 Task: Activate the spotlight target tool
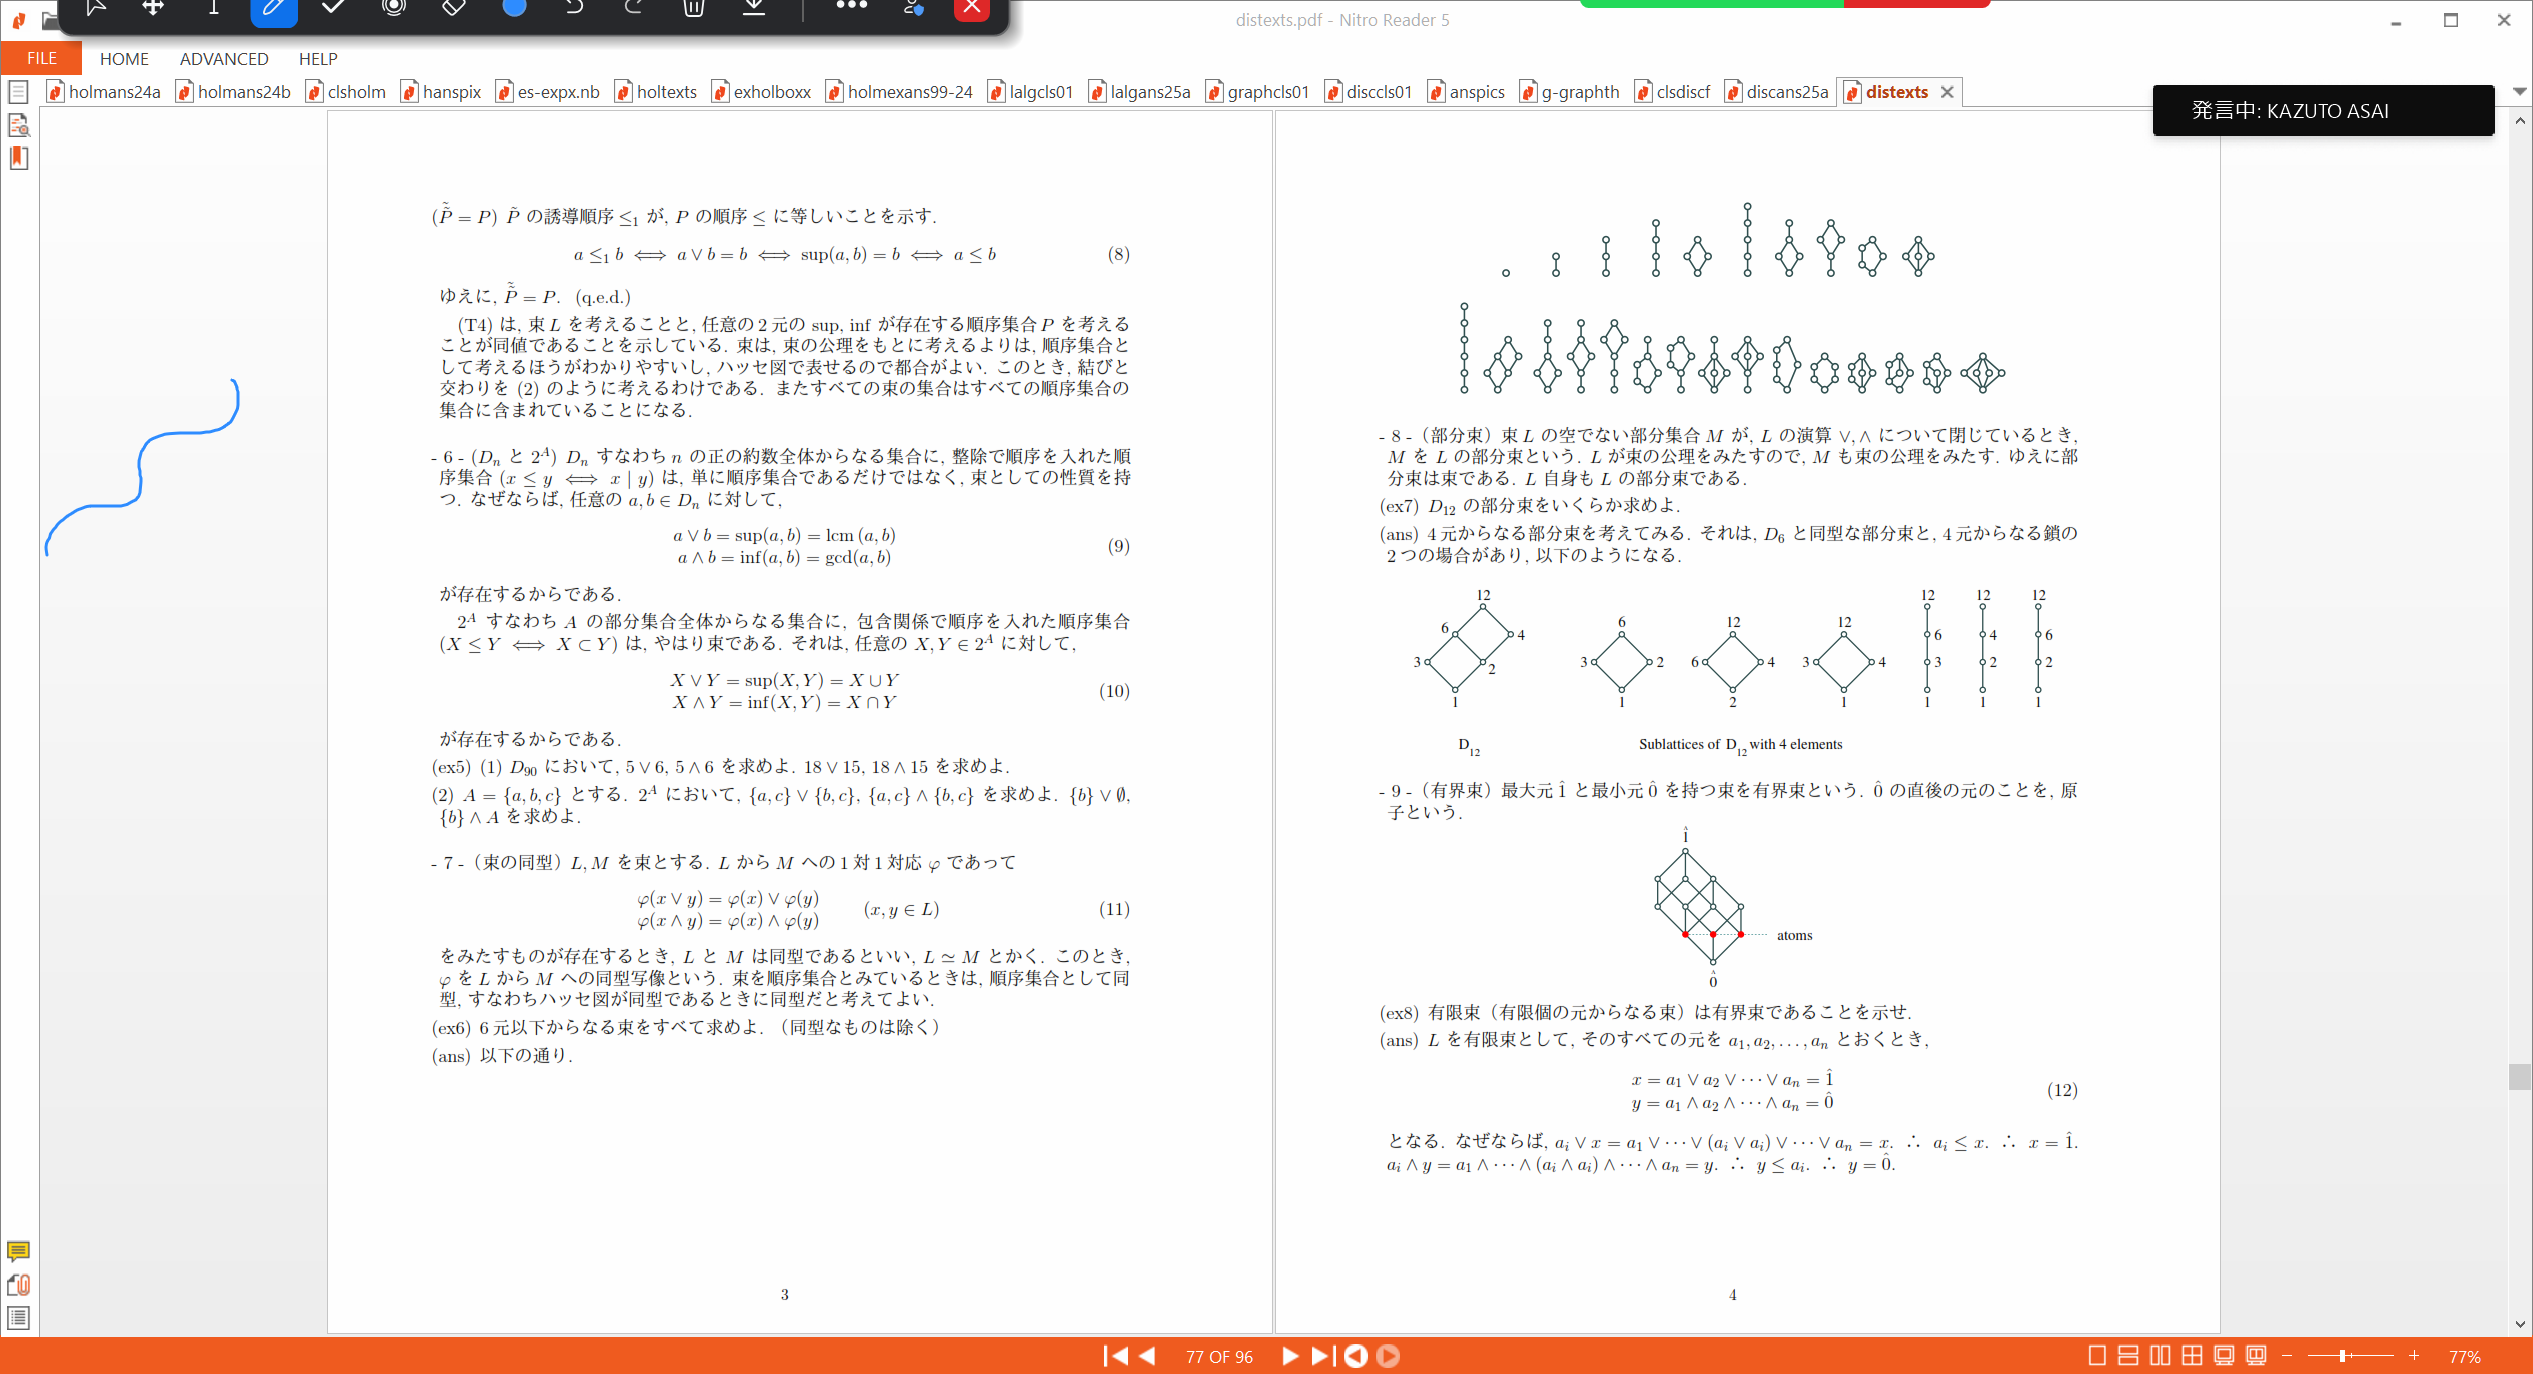coord(394,8)
